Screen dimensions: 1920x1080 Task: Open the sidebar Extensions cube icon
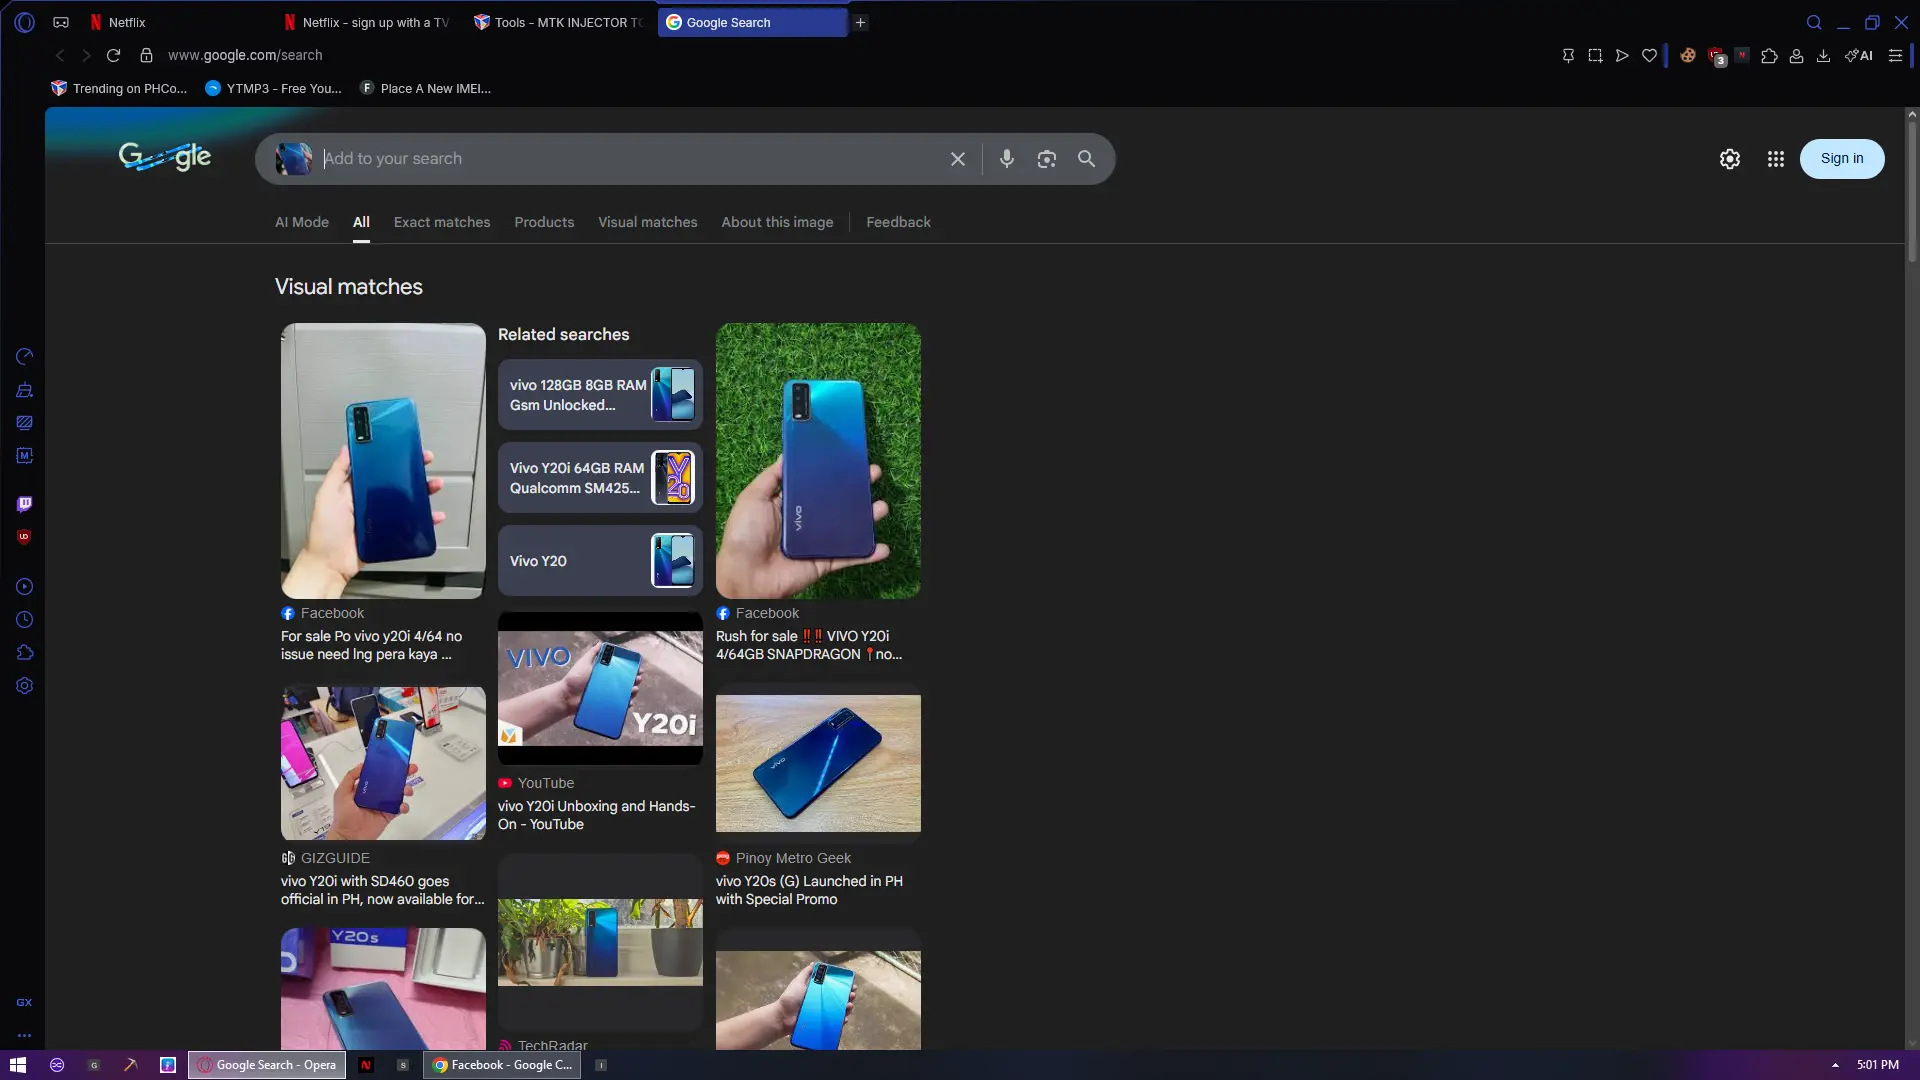click(x=25, y=653)
